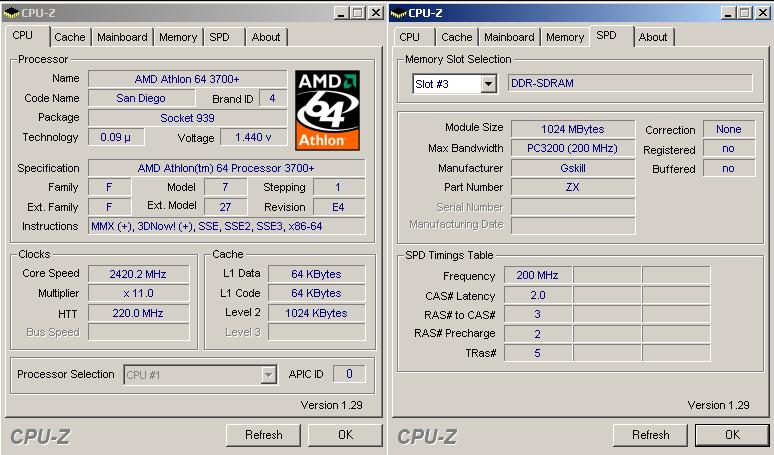The width and height of the screenshot is (774, 455).
Task: Click Package value Socket 939
Action: [x=187, y=118]
